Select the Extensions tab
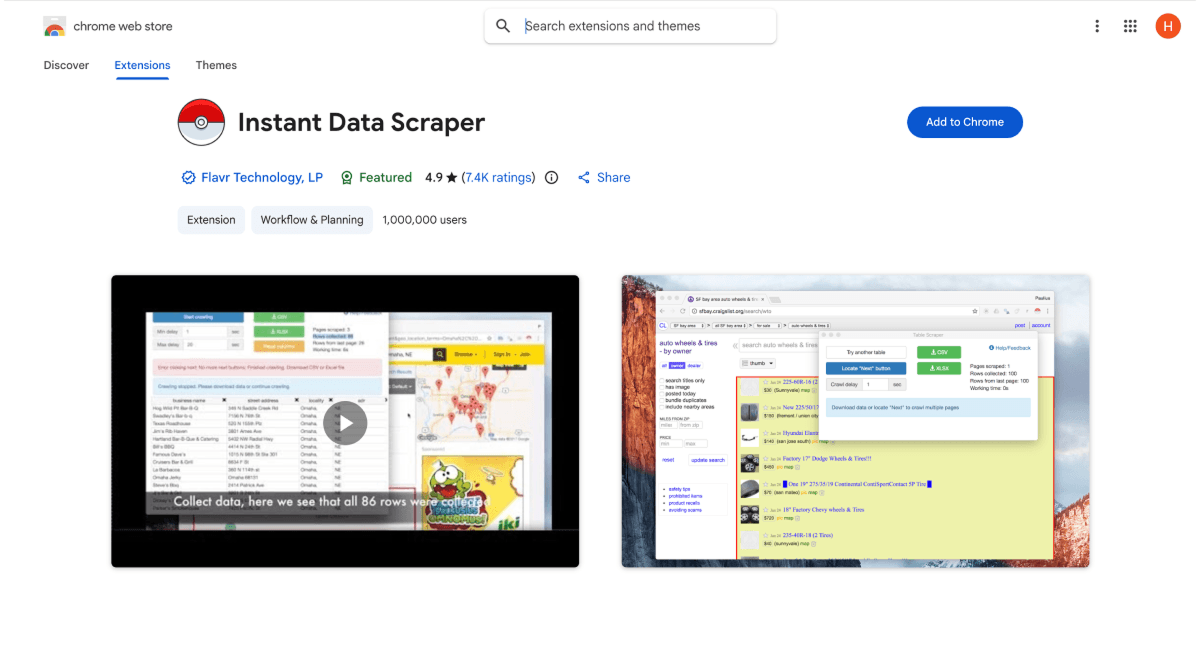 (142, 65)
